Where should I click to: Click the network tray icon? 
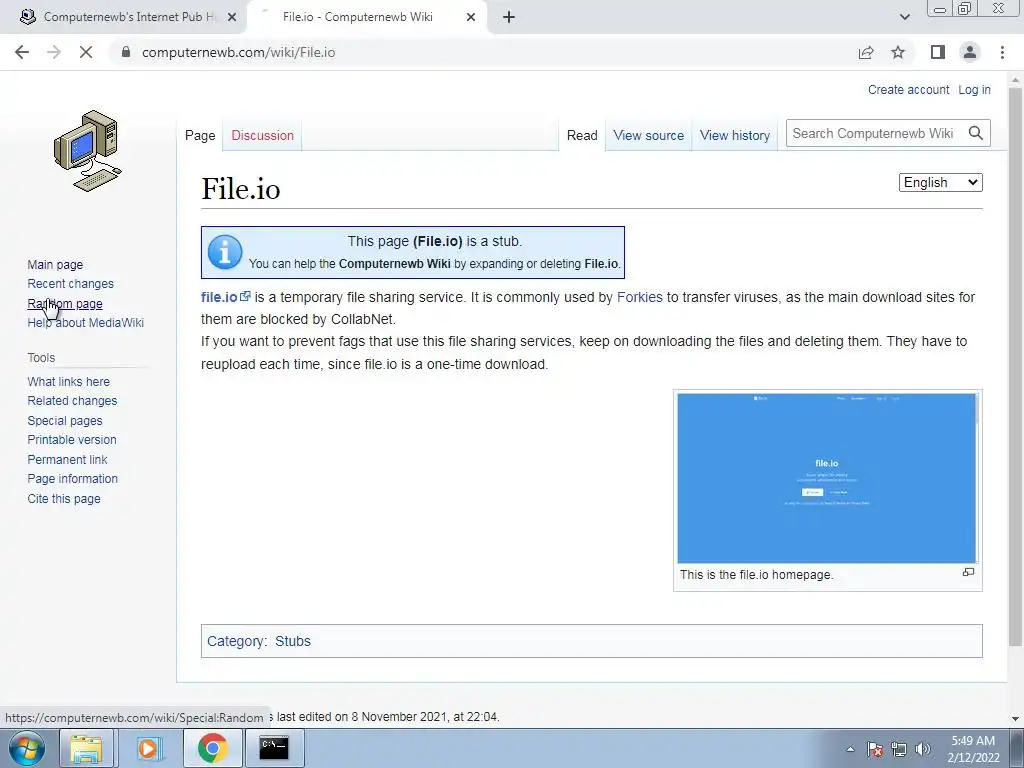[x=899, y=749]
